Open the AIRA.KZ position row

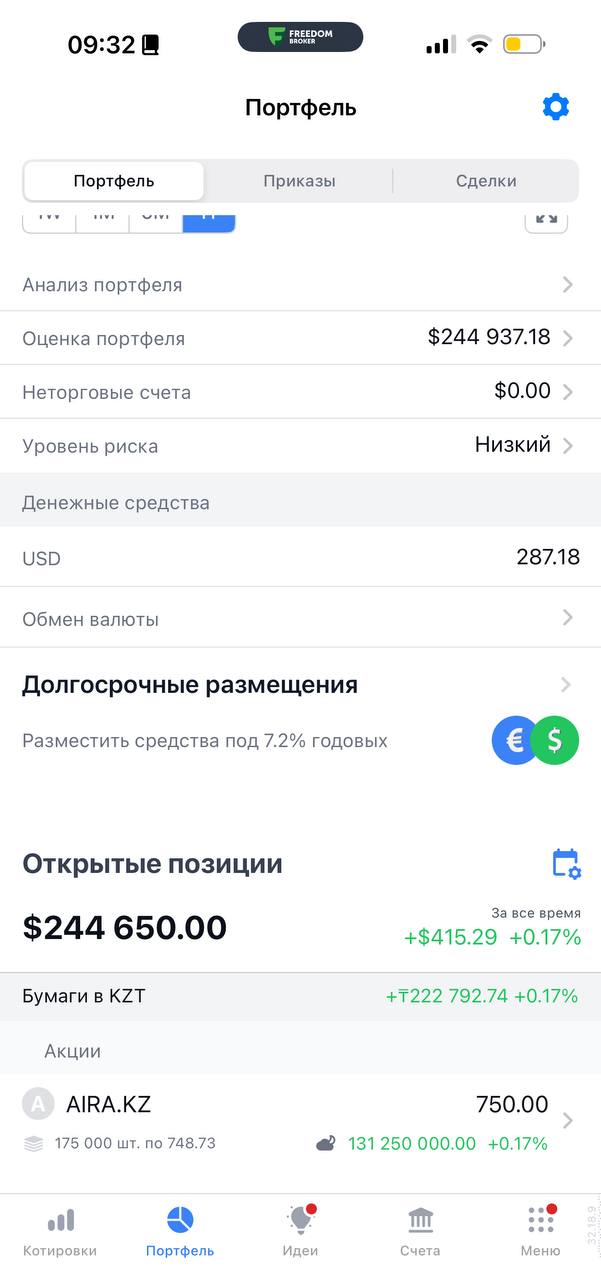[300, 1122]
